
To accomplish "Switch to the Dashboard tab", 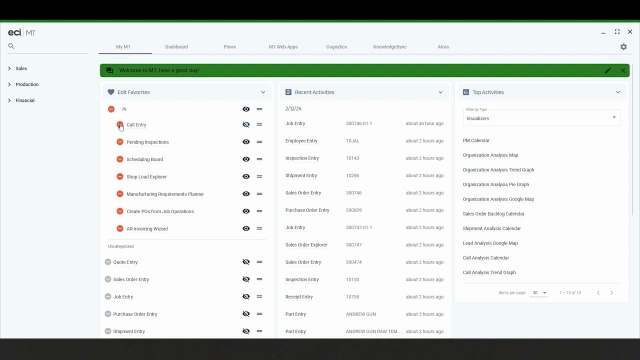I will [176, 47].
